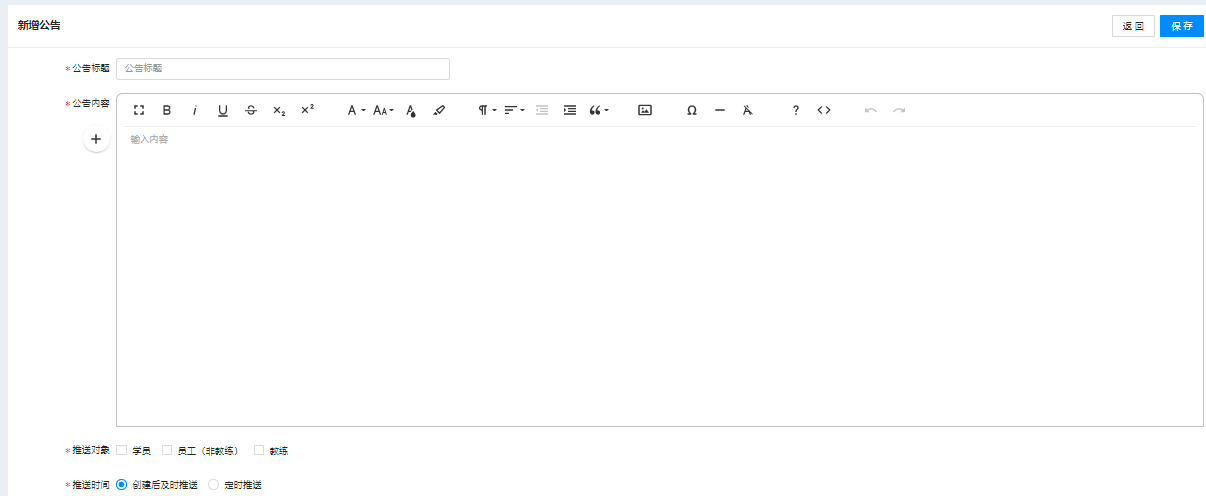This screenshot has height=496, width=1206.
Task: Click the plus quick-insert button
Action: pyautogui.click(x=96, y=140)
